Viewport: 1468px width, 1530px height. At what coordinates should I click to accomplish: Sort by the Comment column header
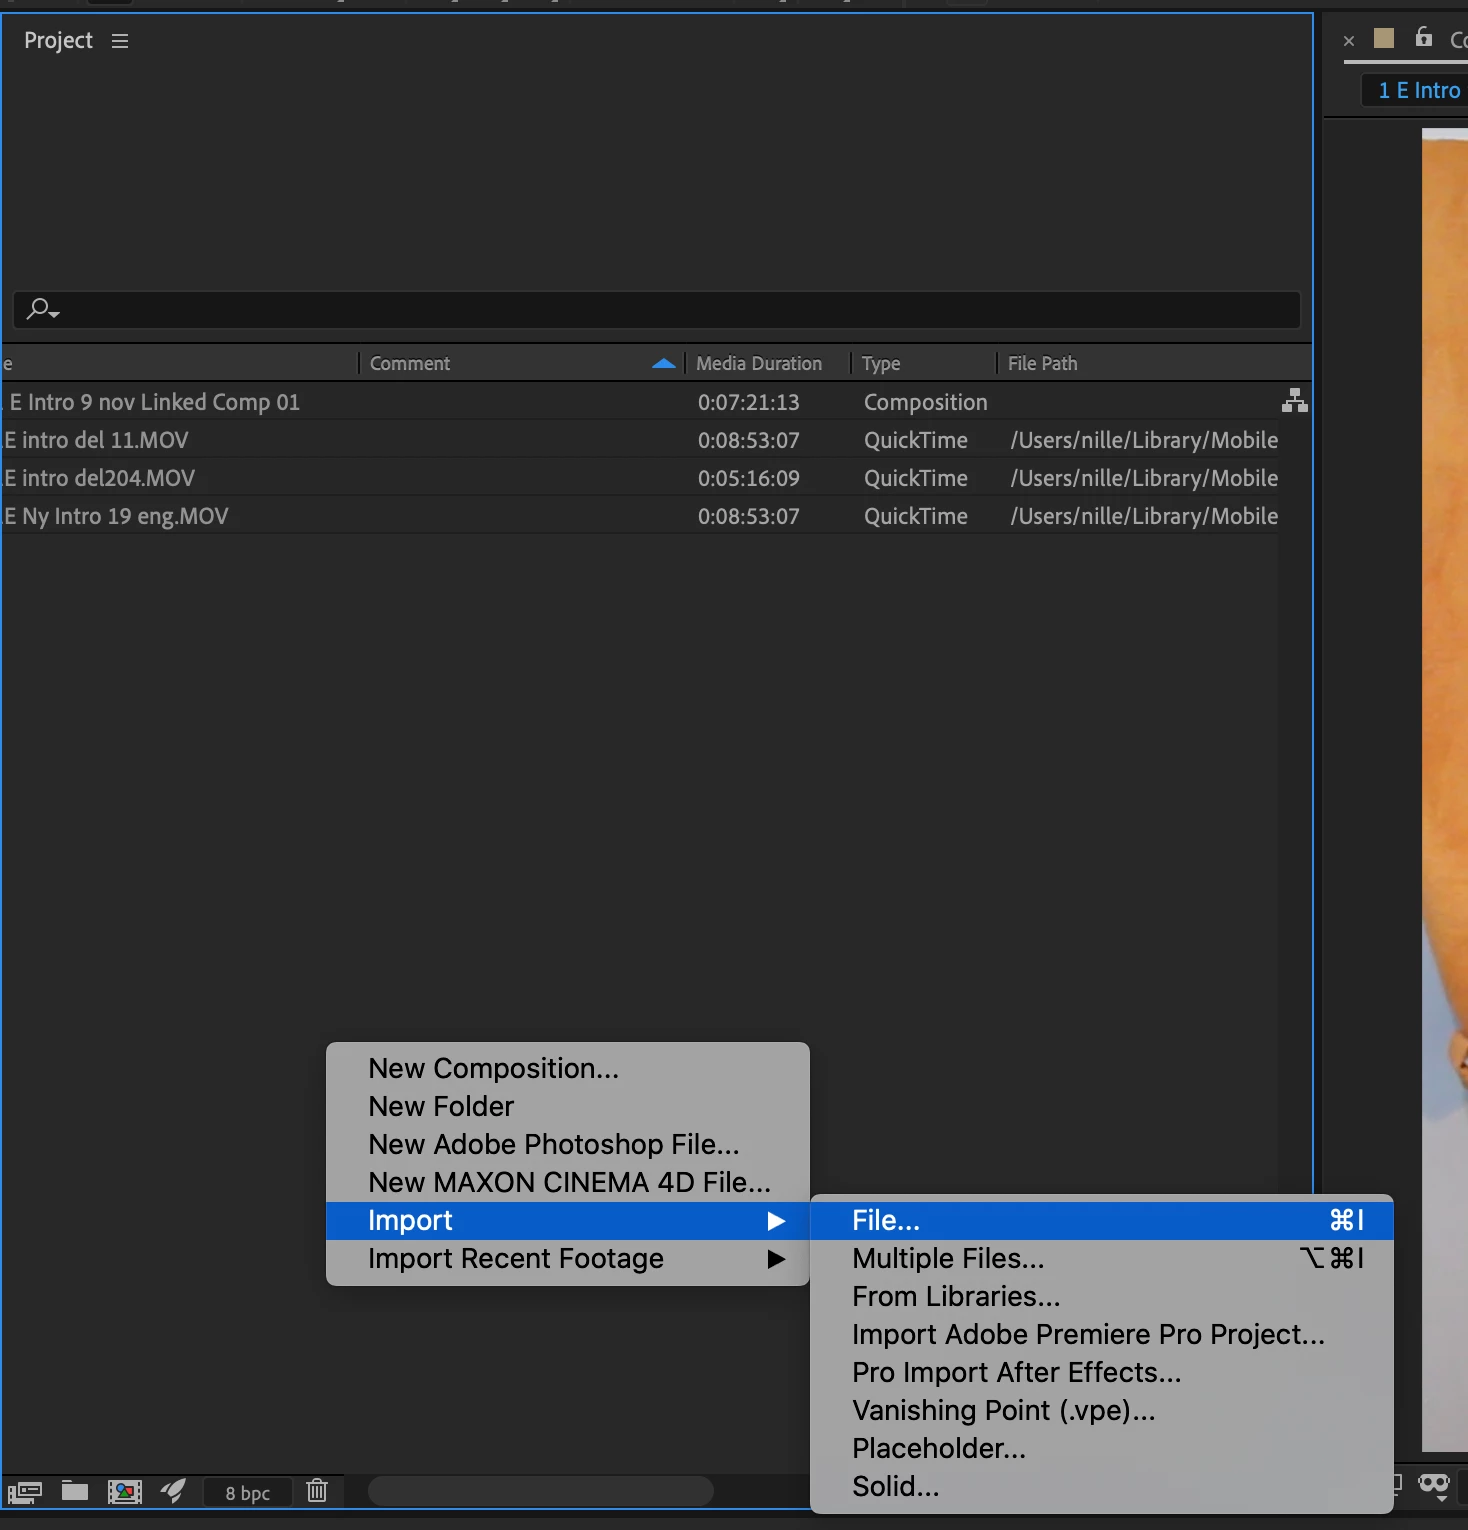(x=410, y=364)
